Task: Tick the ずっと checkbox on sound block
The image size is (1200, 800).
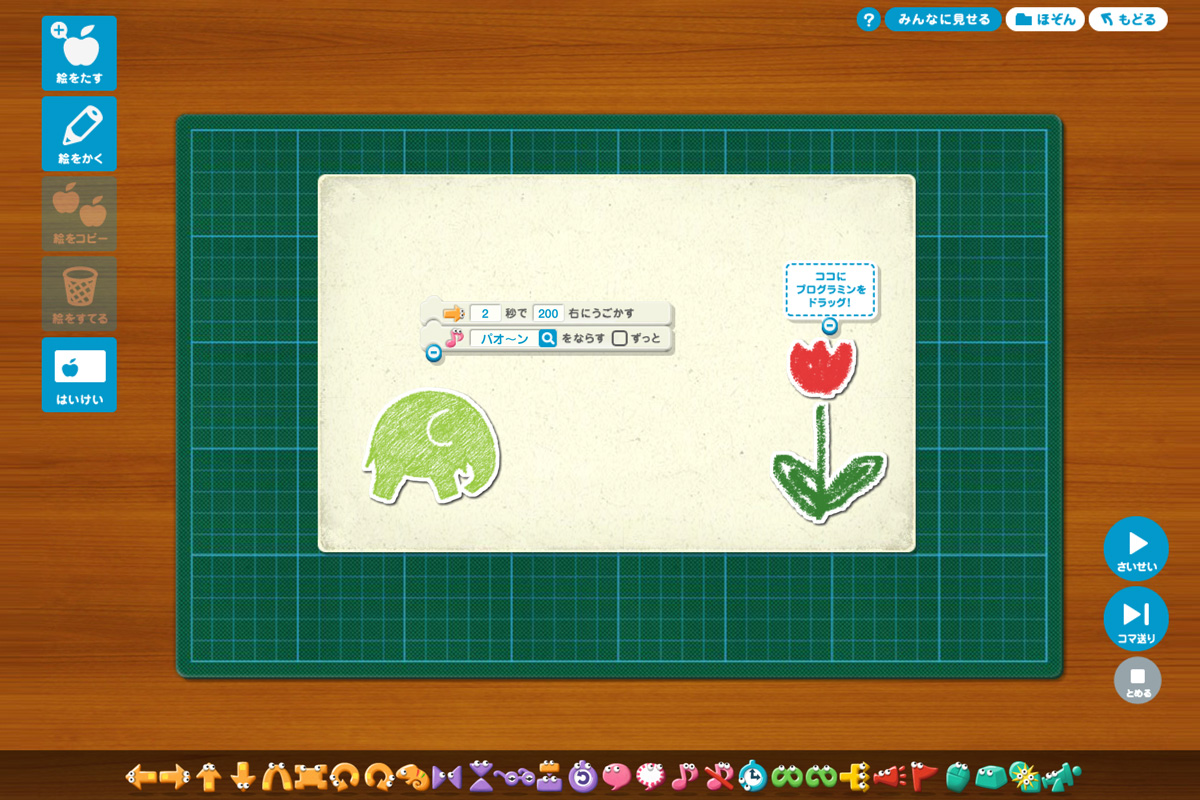Action: pos(620,338)
